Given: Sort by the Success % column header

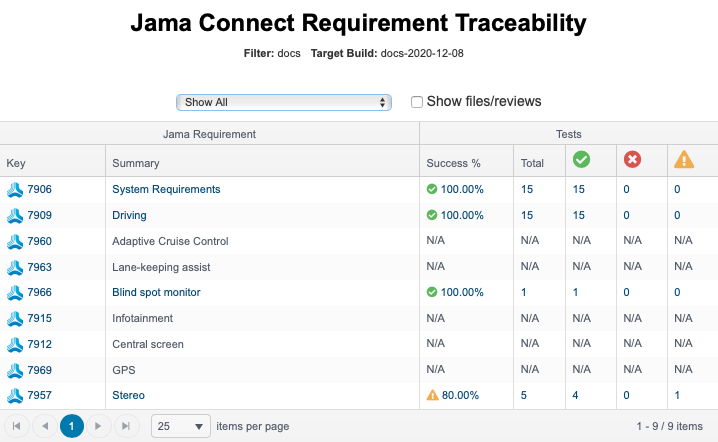Looking at the screenshot, I should (453, 163).
